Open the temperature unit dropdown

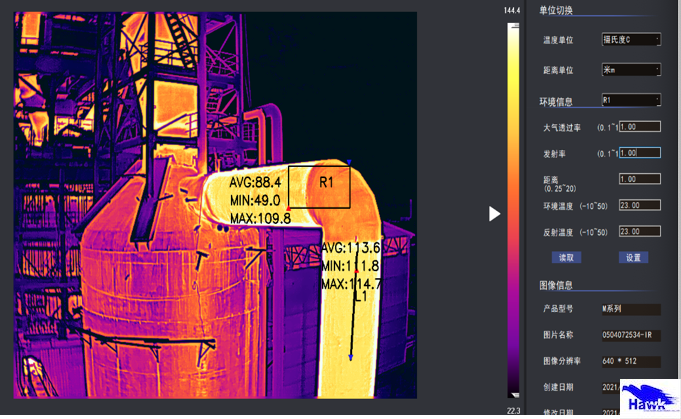point(630,40)
